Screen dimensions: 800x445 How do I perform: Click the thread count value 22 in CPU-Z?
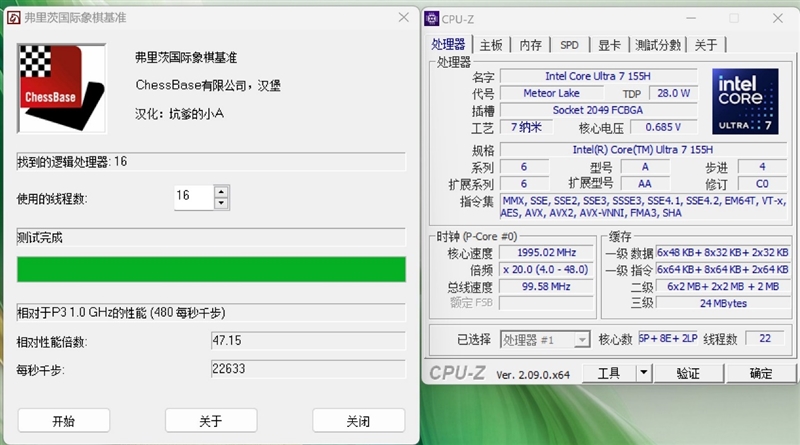(x=765, y=338)
